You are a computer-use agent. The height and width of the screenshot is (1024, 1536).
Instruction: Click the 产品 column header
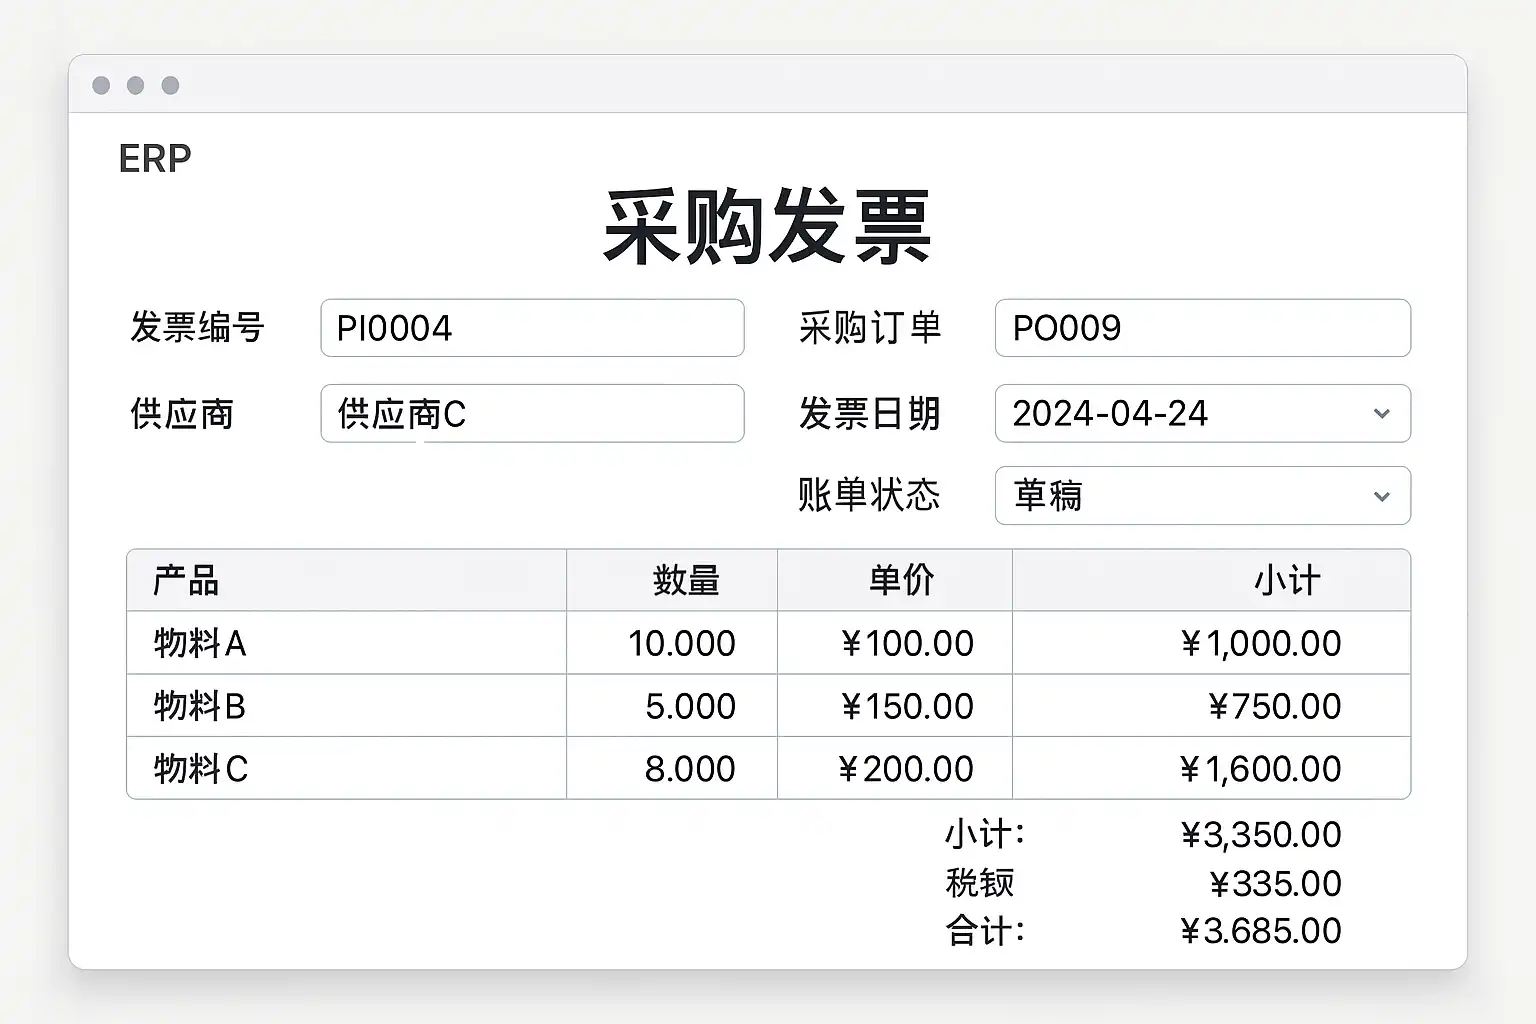coord(186,580)
